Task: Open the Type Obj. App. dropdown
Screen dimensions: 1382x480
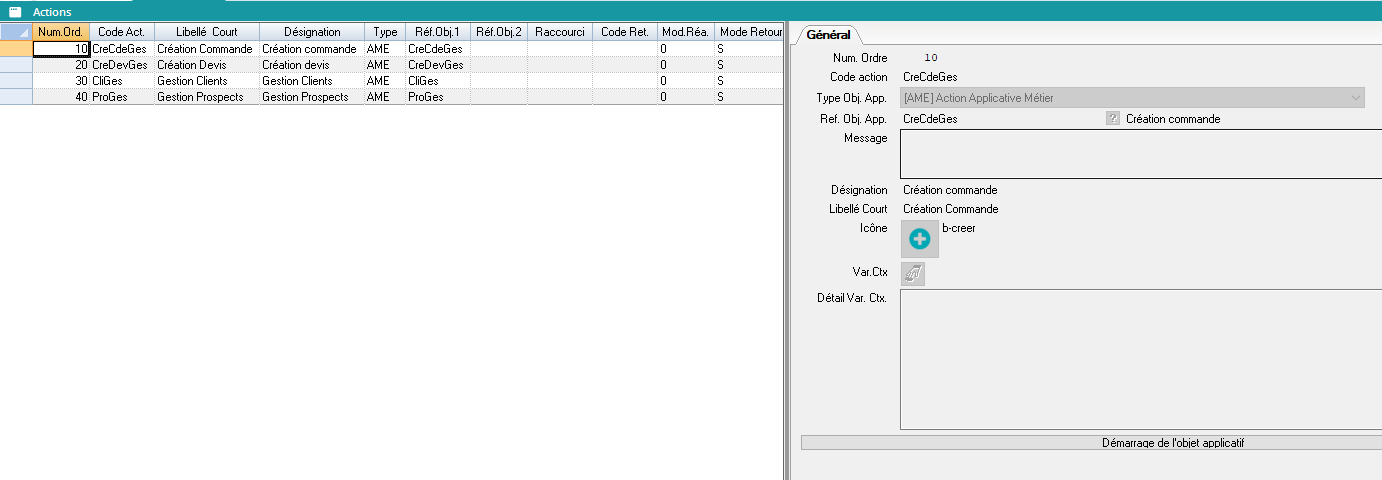Action: [x=1132, y=98]
